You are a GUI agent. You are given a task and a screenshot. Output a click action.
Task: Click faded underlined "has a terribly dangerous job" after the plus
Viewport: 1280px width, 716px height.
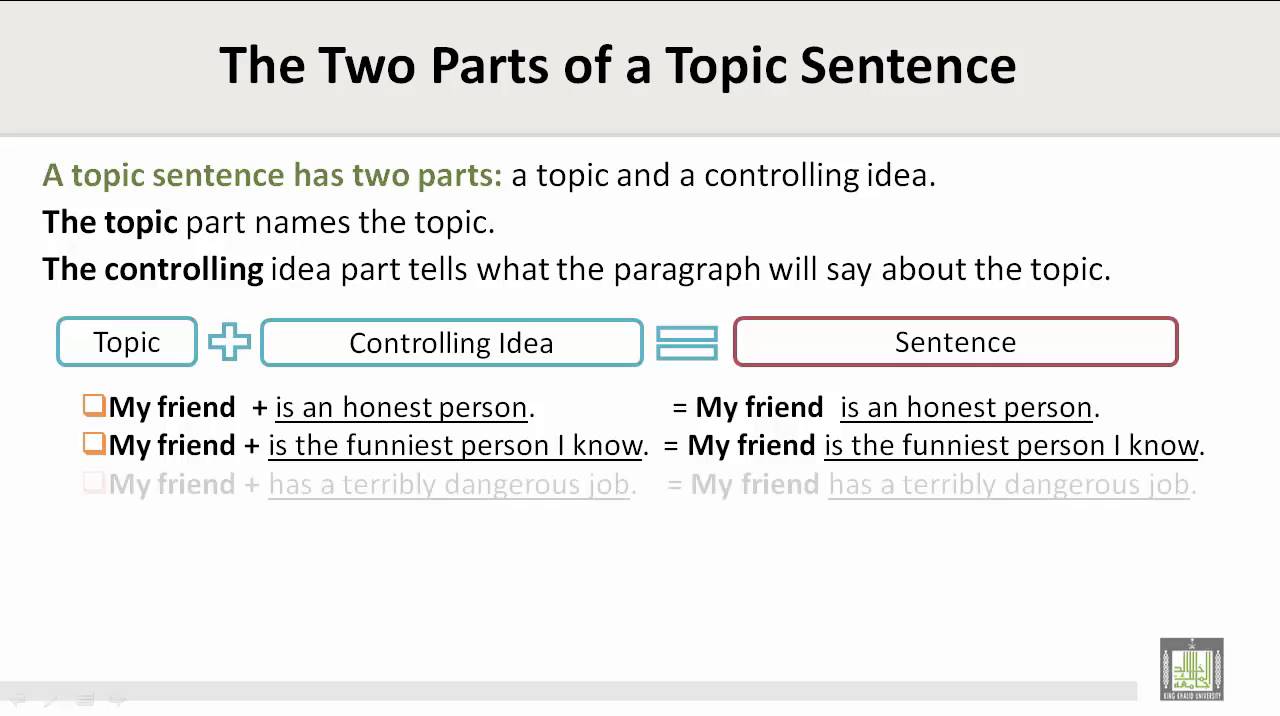[449, 486]
